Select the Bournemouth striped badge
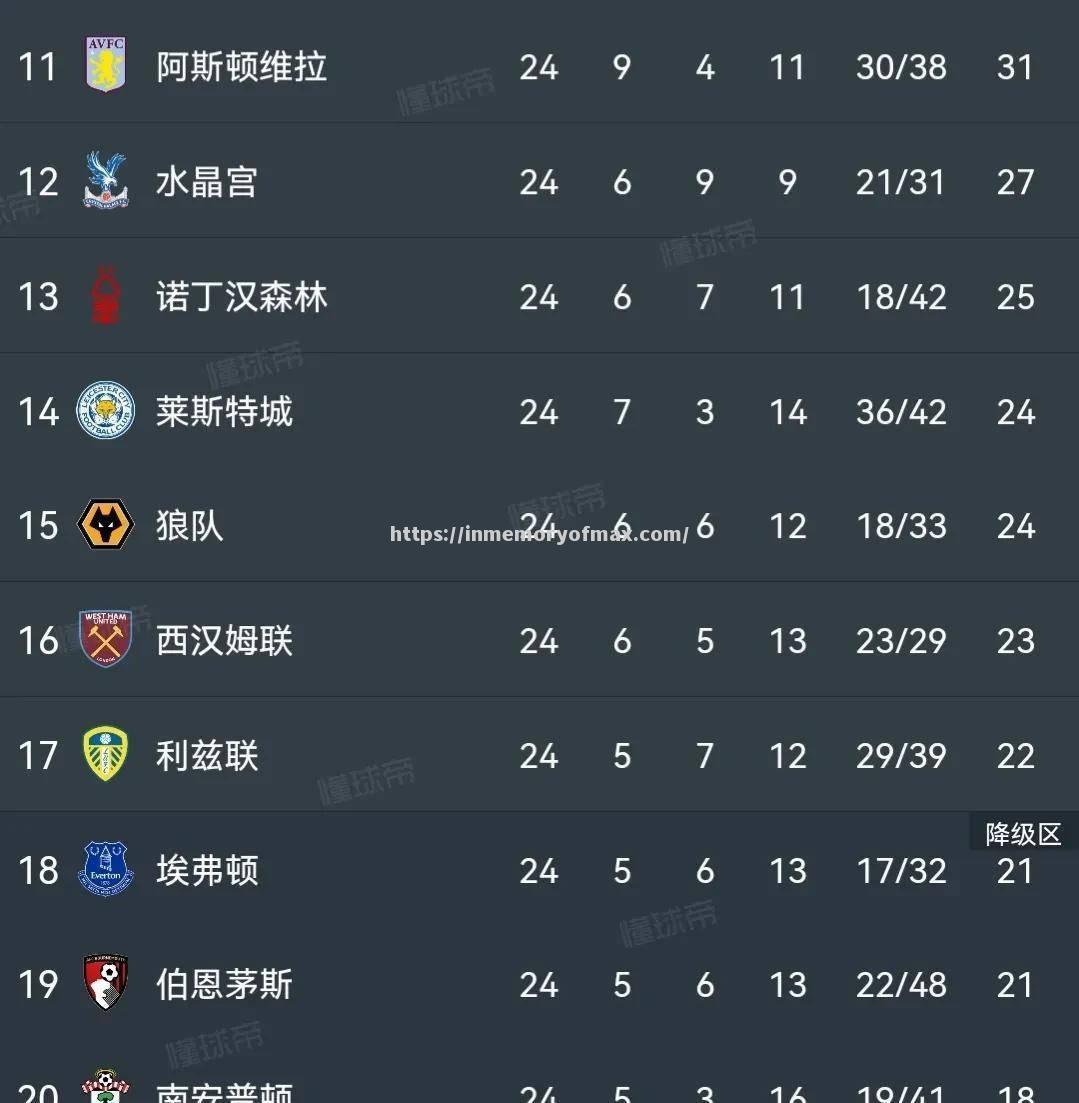This screenshot has height=1103, width=1079. tap(105, 985)
